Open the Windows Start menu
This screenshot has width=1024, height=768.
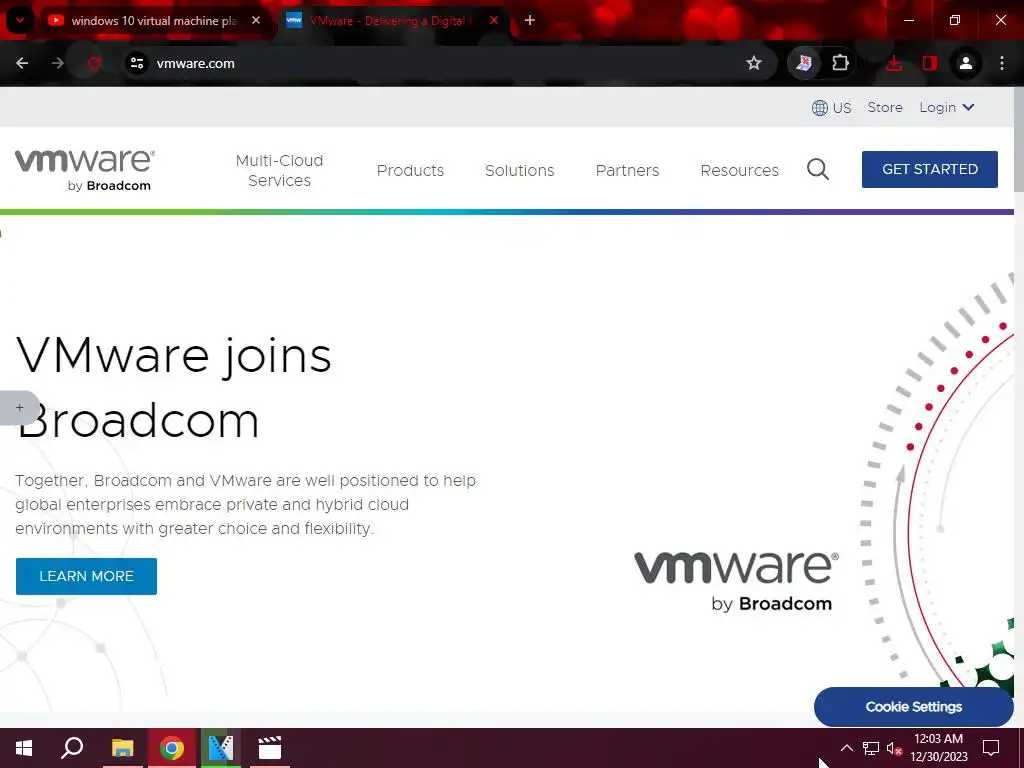point(24,748)
